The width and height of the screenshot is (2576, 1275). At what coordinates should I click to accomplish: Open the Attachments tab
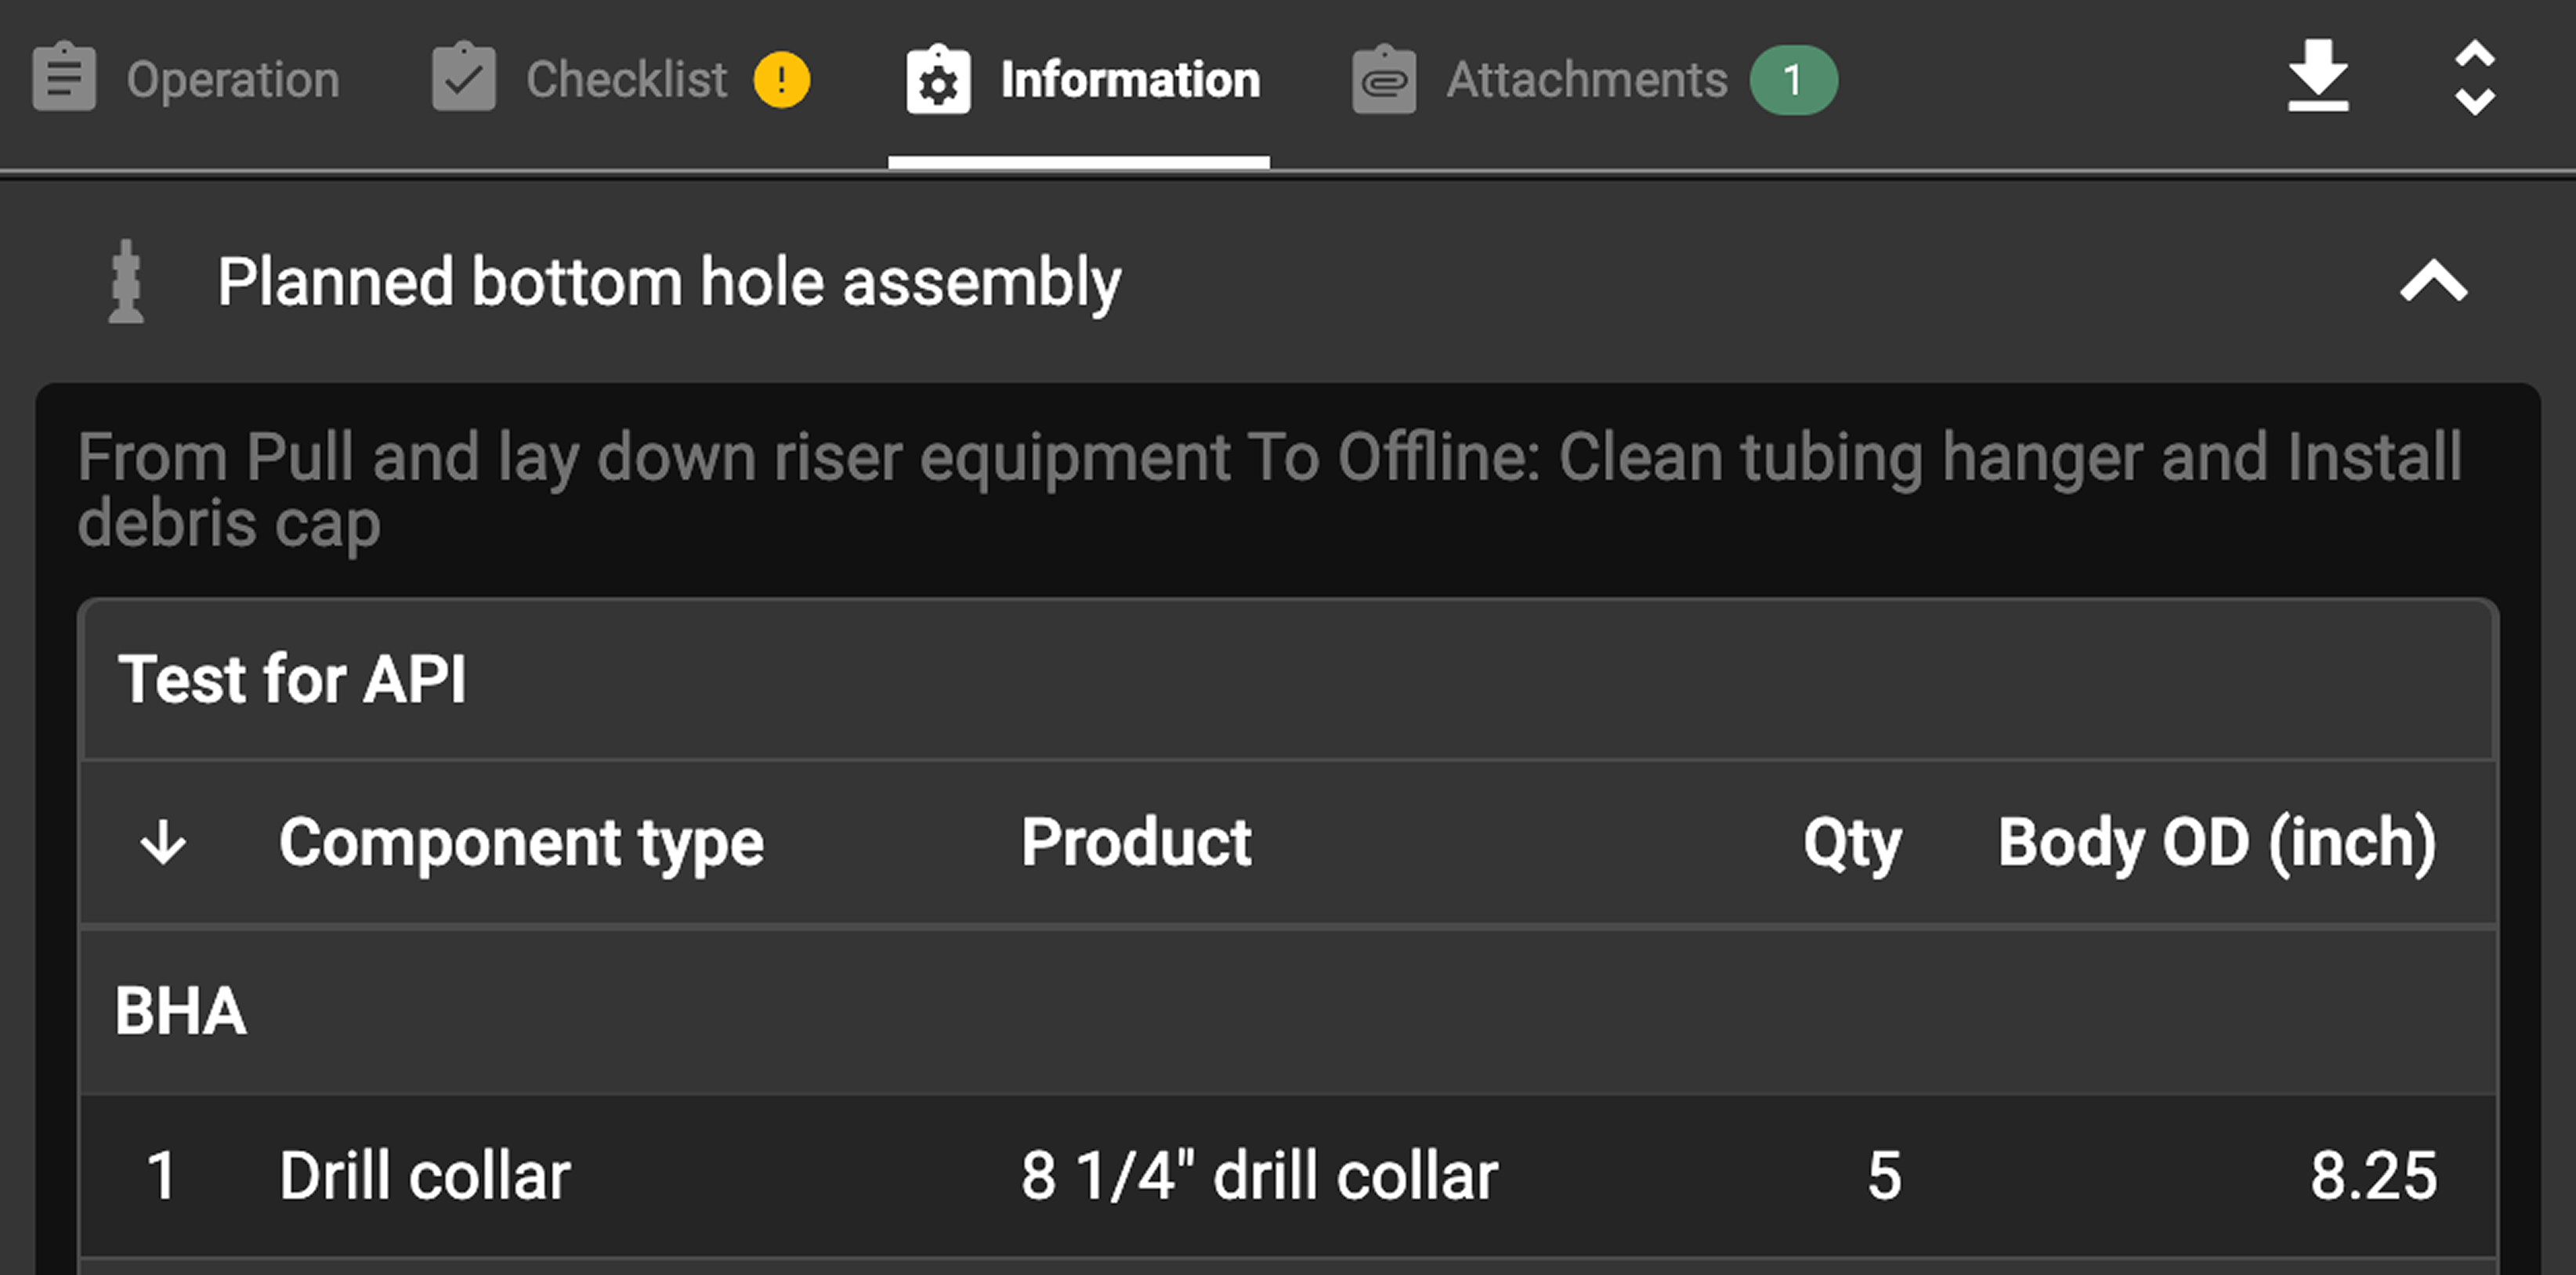coord(1586,80)
